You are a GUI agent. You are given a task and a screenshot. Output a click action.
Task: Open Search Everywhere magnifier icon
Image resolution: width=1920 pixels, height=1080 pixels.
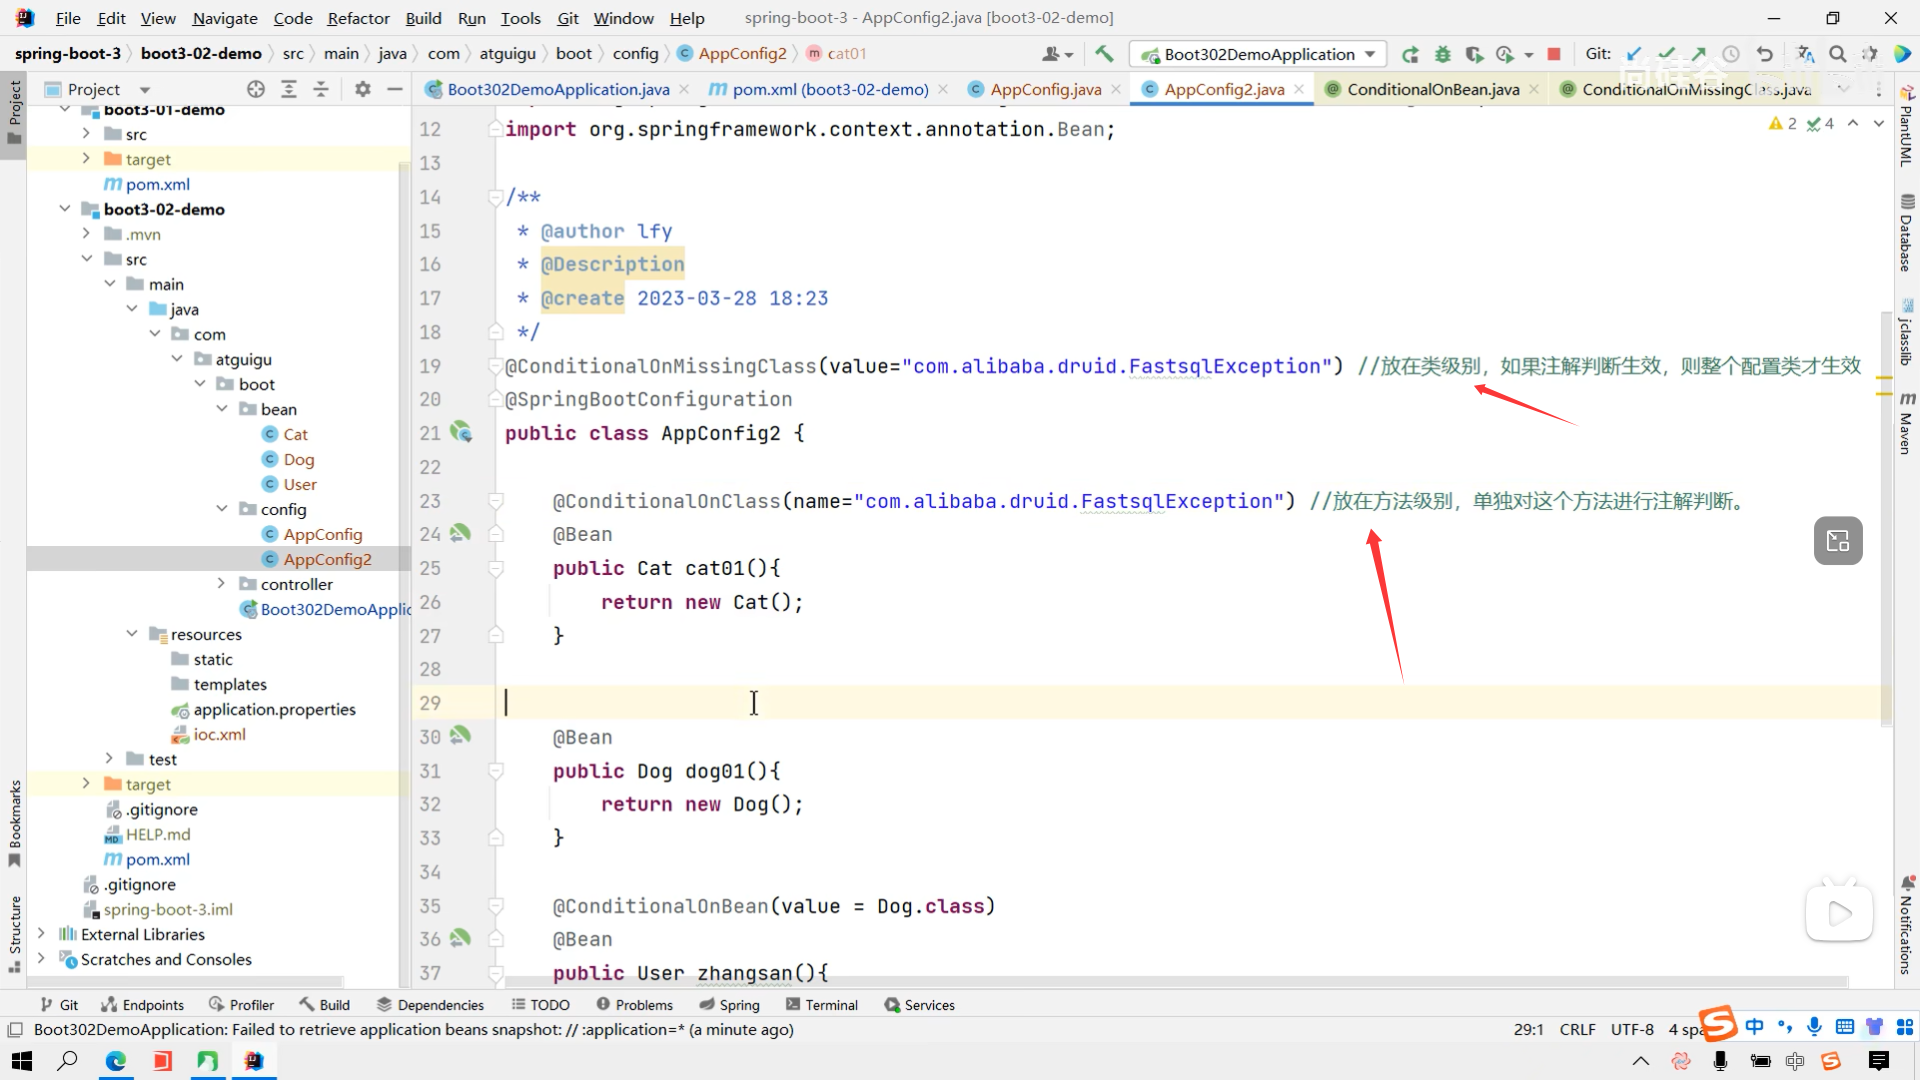click(1838, 54)
